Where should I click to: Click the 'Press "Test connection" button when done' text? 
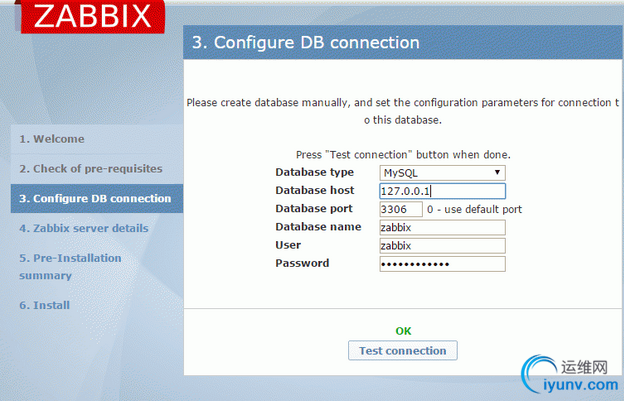tap(403, 155)
